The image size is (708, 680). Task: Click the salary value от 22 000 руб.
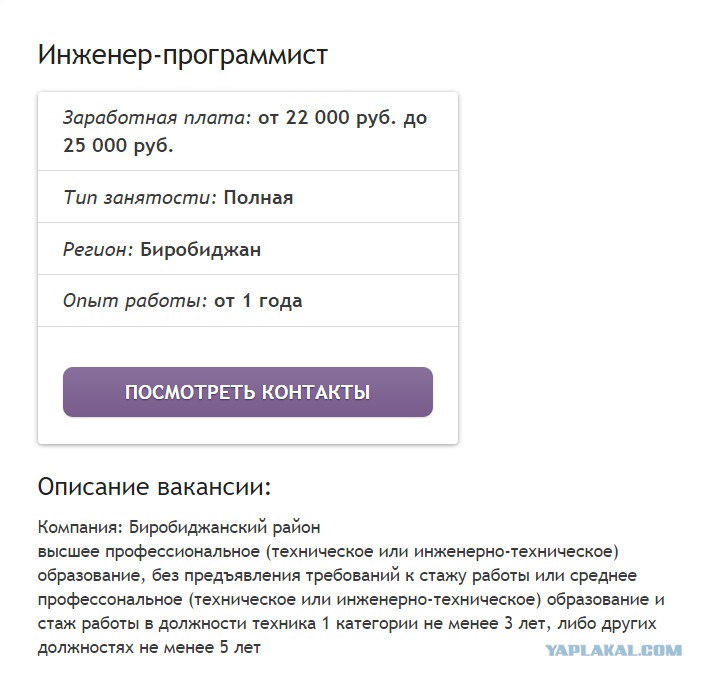click(x=327, y=117)
